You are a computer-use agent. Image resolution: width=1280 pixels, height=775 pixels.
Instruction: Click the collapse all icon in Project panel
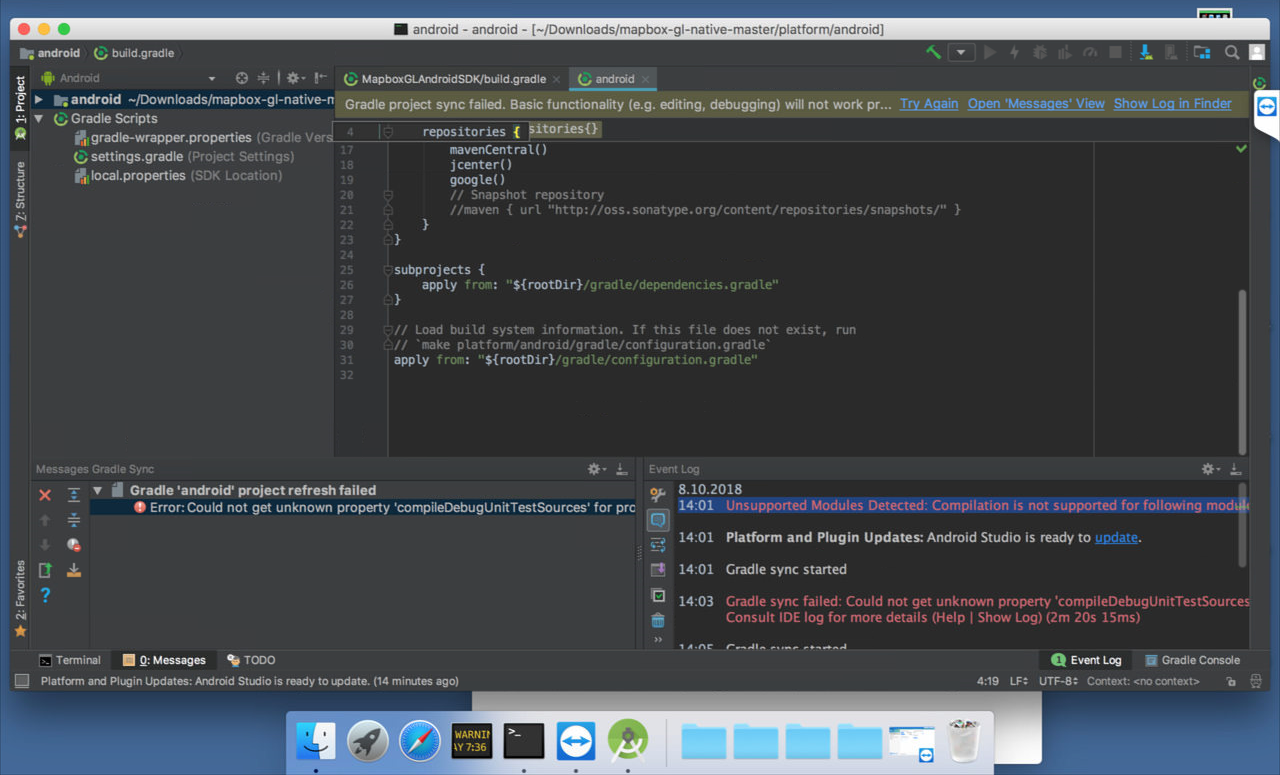coord(264,78)
